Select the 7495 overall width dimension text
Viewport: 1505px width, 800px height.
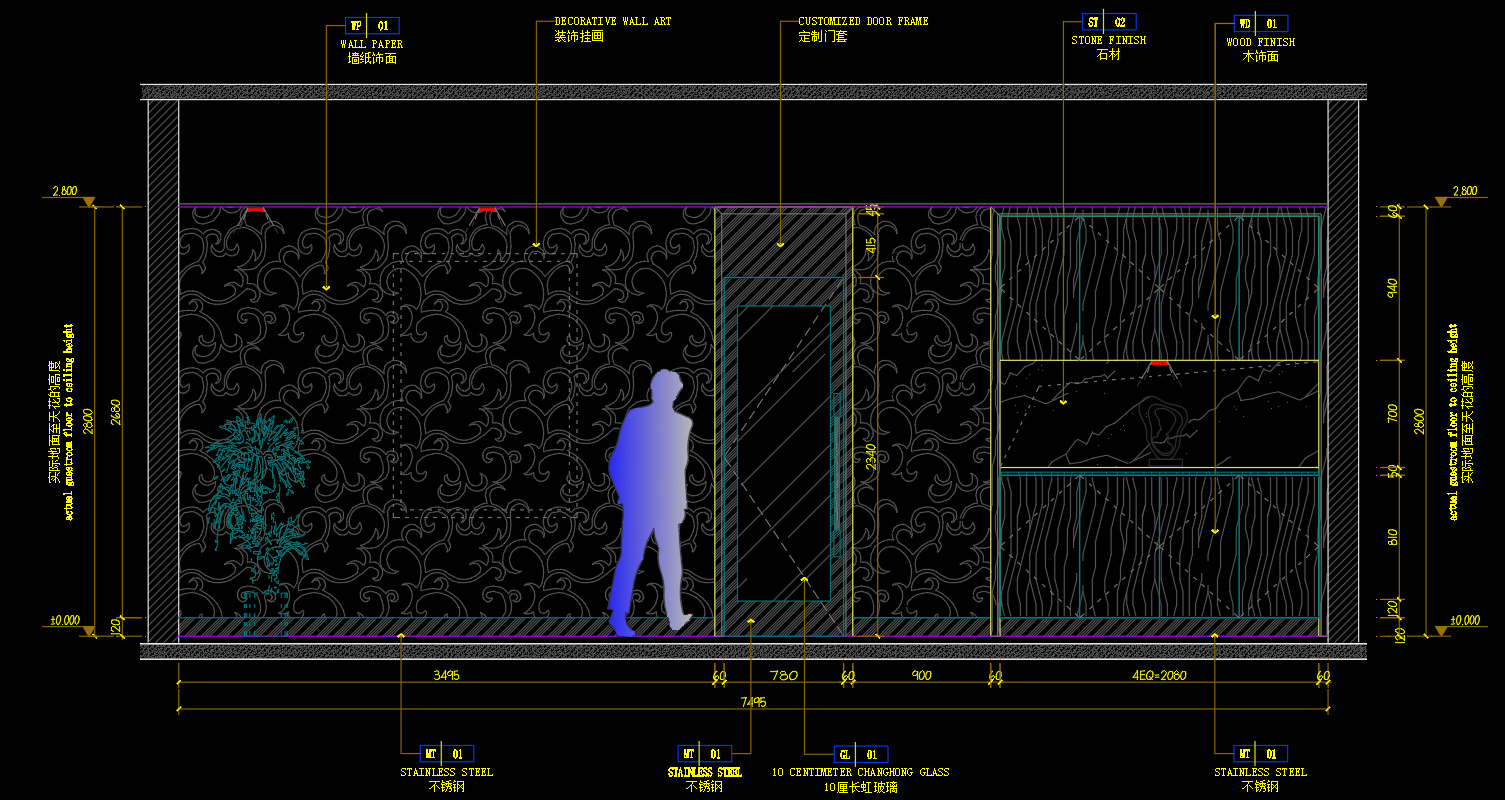[753, 702]
